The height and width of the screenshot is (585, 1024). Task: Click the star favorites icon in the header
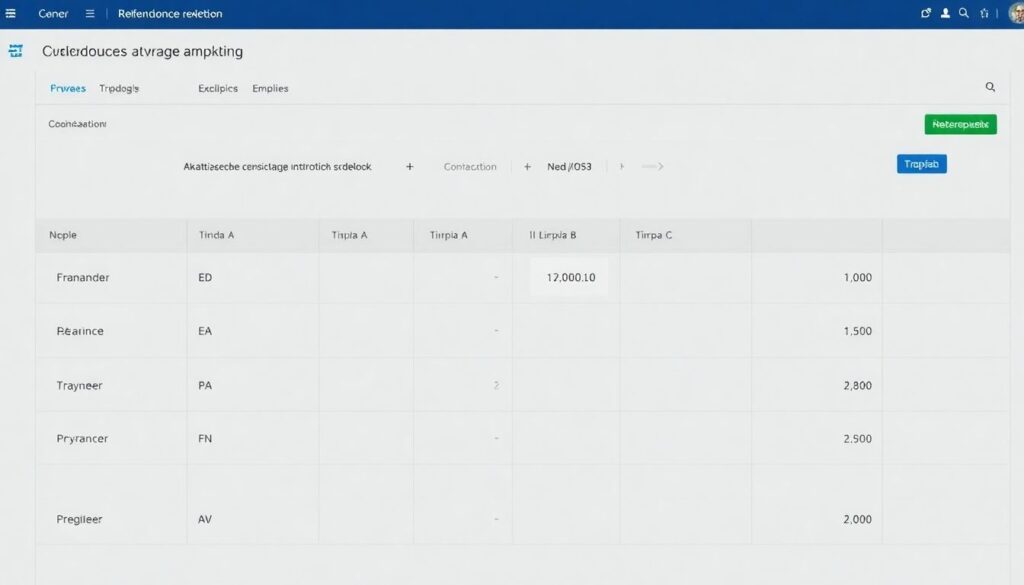pos(985,14)
